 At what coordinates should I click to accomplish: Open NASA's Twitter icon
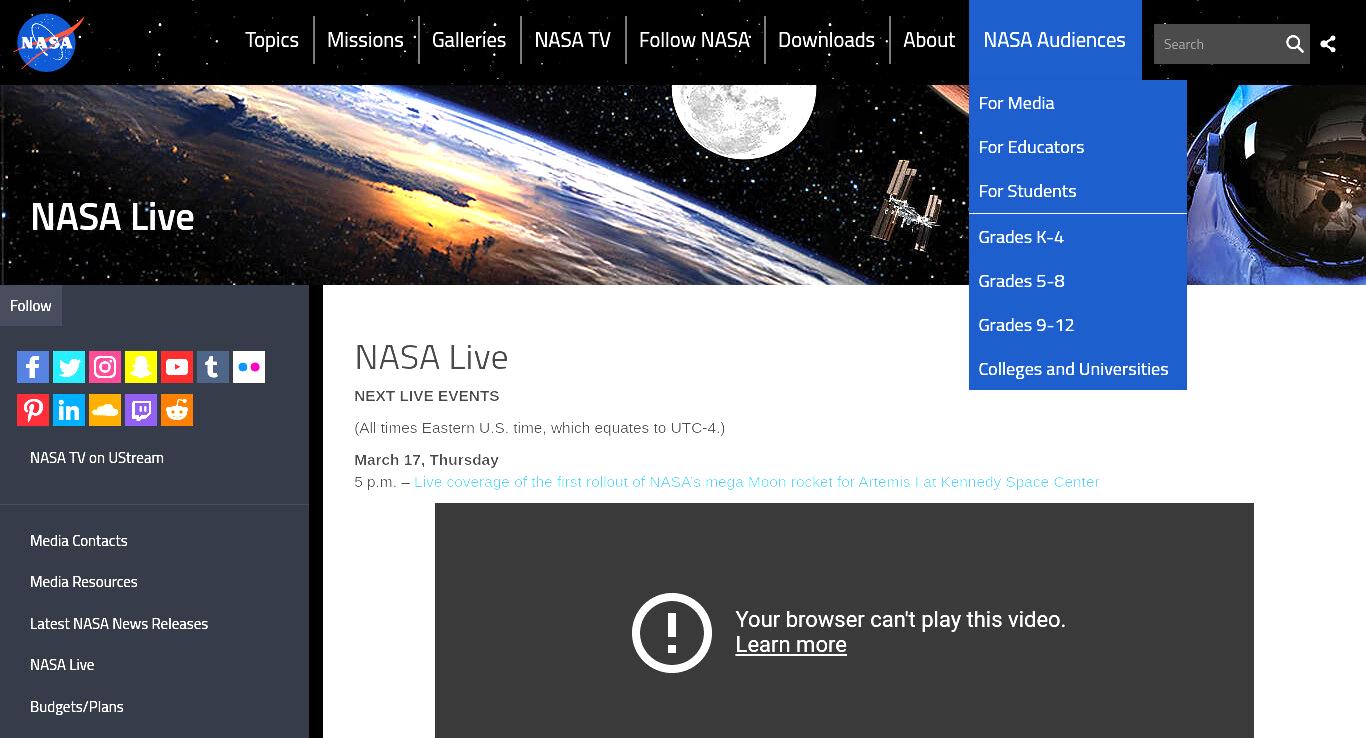69,367
